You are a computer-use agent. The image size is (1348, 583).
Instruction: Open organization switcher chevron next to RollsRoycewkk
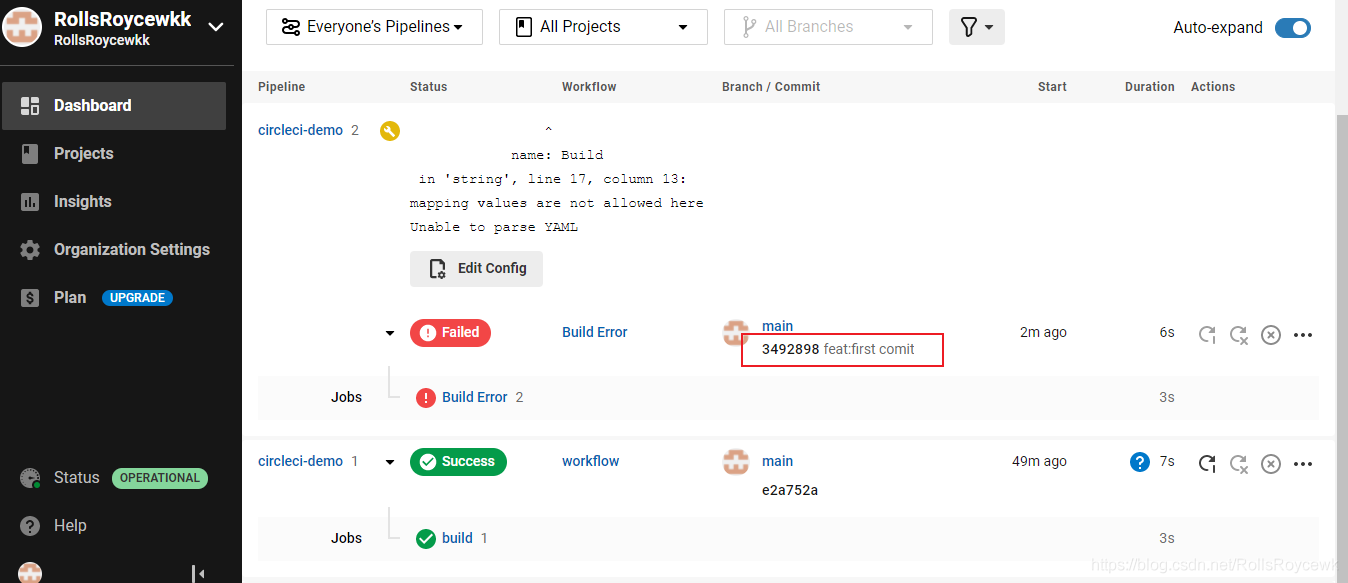216,27
